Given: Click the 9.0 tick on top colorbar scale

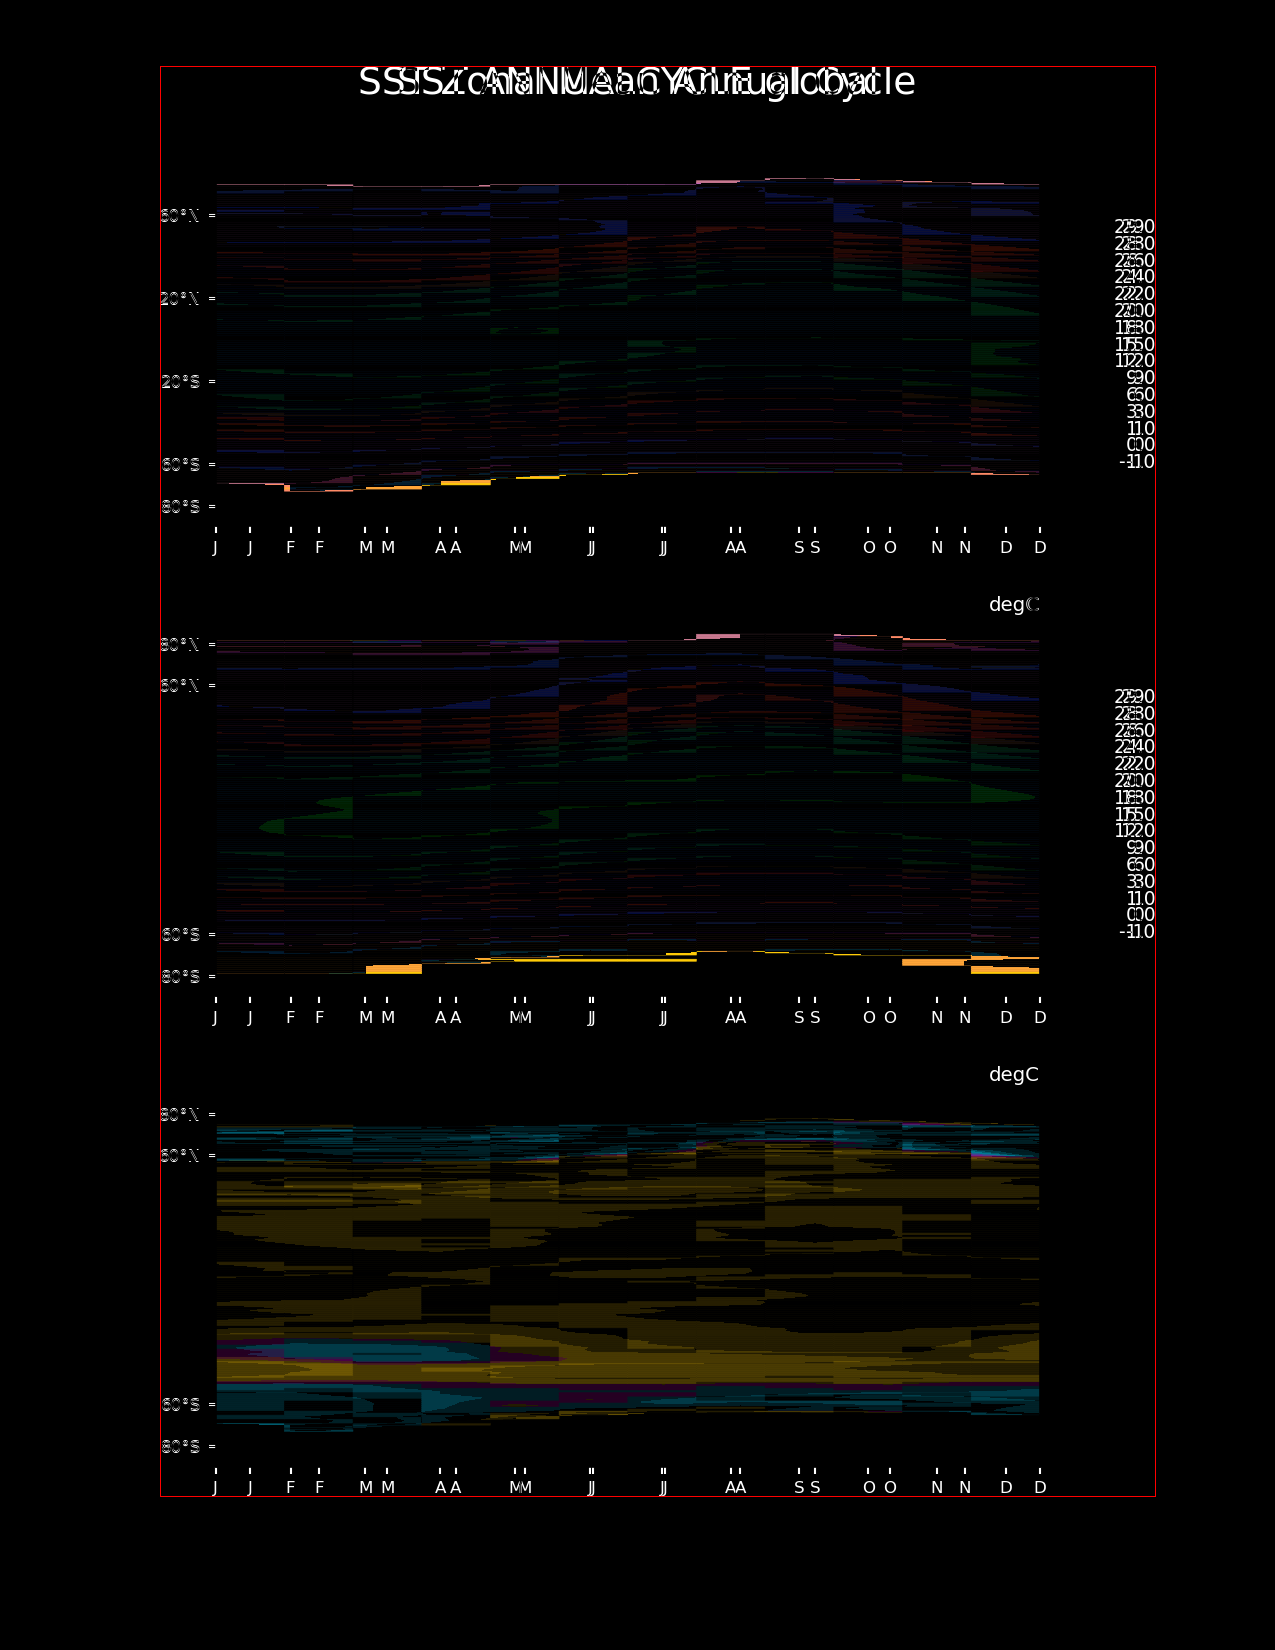Looking at the screenshot, I should (1140, 378).
